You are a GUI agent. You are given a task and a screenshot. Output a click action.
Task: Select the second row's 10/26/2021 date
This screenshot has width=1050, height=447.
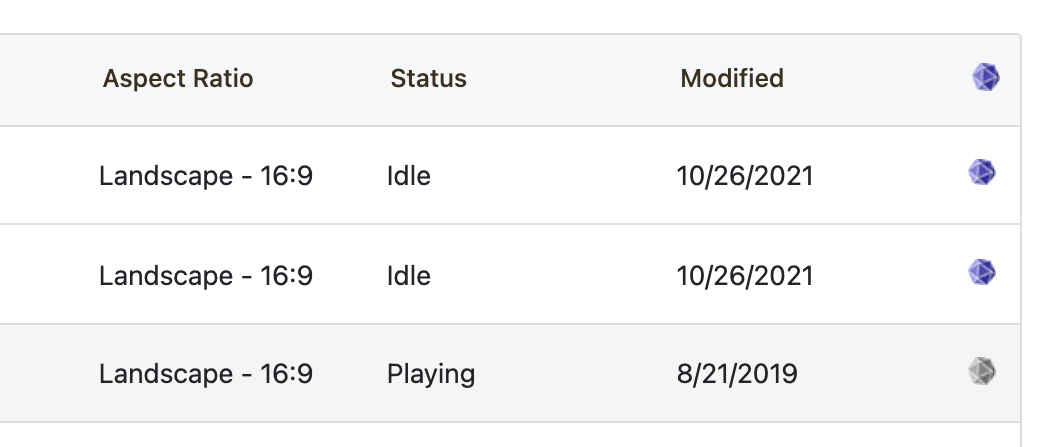point(745,276)
